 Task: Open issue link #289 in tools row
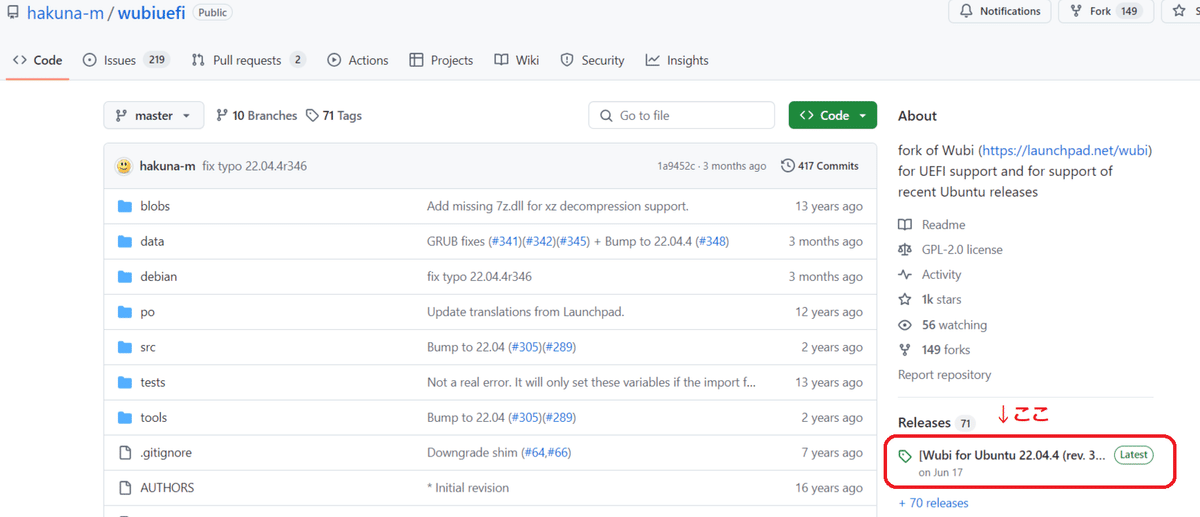pyautogui.click(x=558, y=417)
